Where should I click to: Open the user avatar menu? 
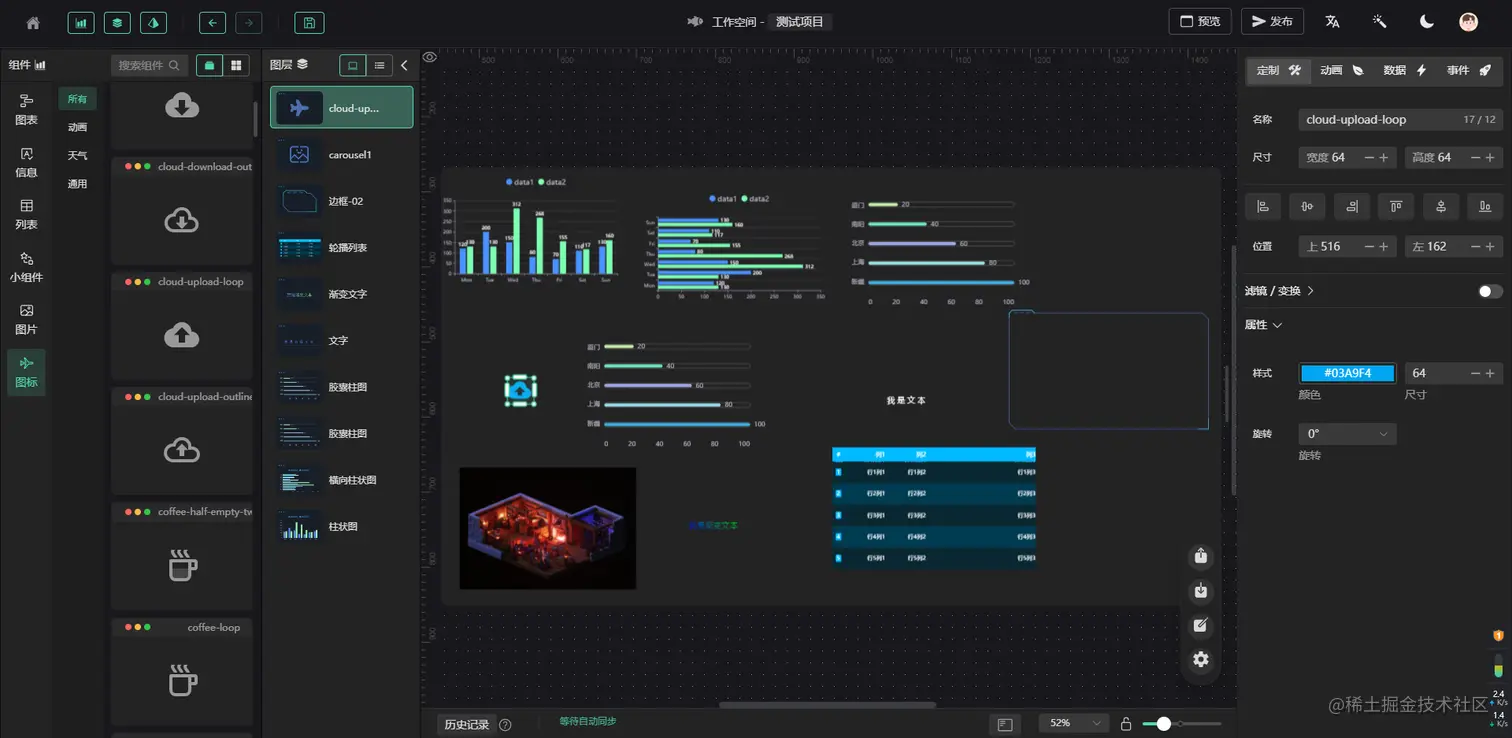coord(1468,22)
